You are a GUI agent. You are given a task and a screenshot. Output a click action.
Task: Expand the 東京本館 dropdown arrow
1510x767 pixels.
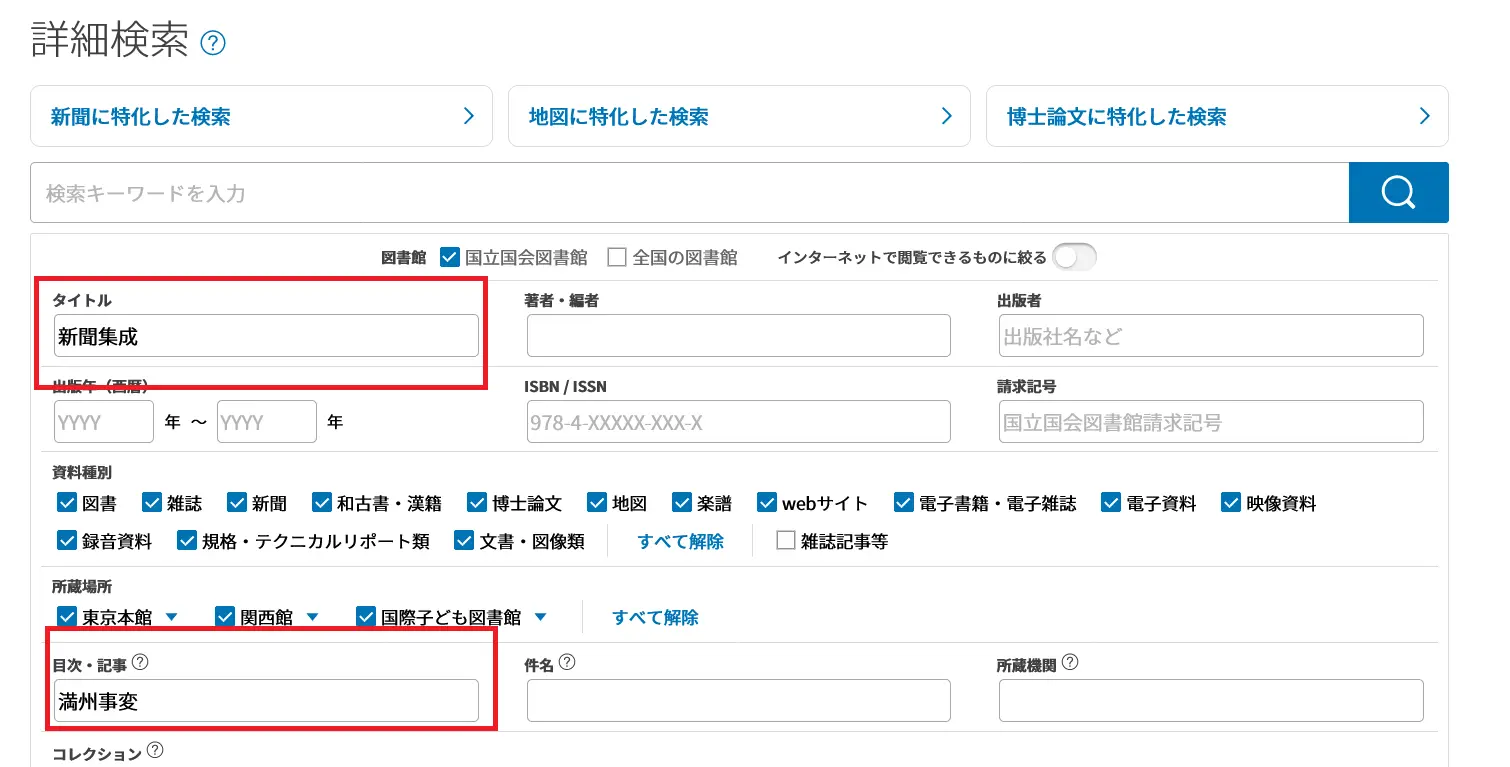(171, 617)
